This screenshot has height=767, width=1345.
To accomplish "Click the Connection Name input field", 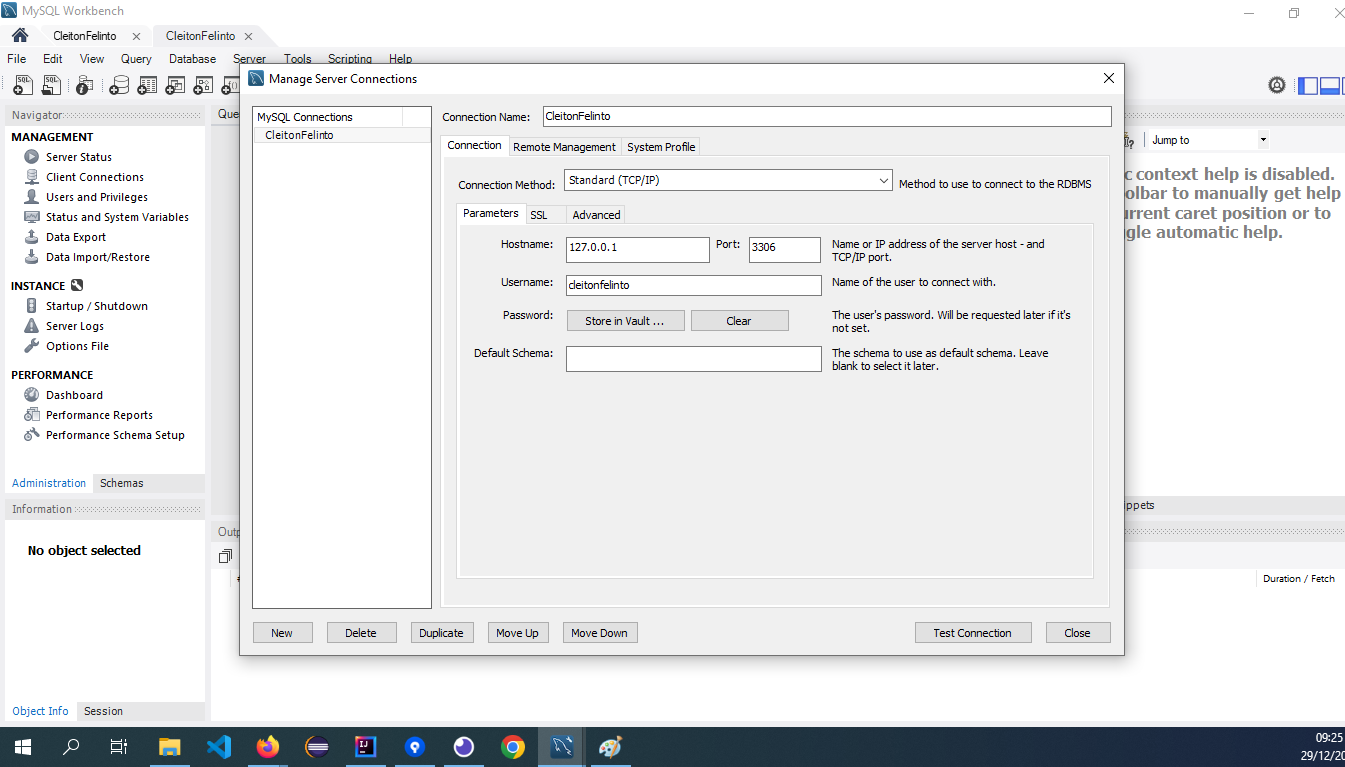I will [x=826, y=116].
